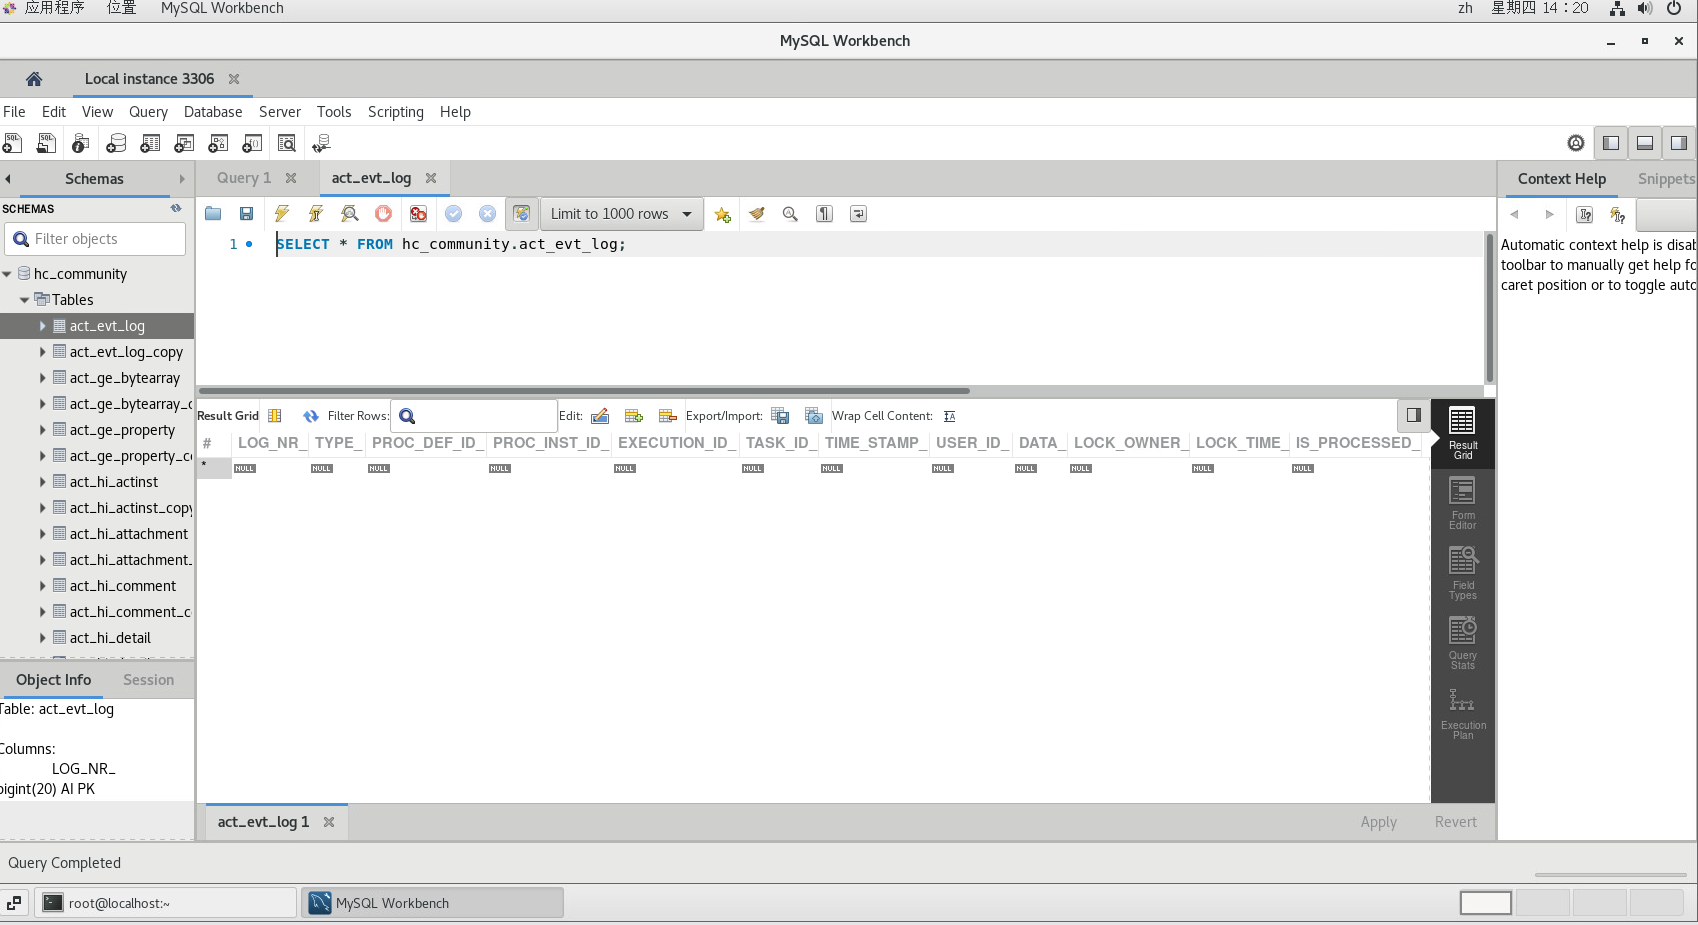The width and height of the screenshot is (1698, 925).
Task: Open an SQL file in the editor
Action: tap(213, 213)
